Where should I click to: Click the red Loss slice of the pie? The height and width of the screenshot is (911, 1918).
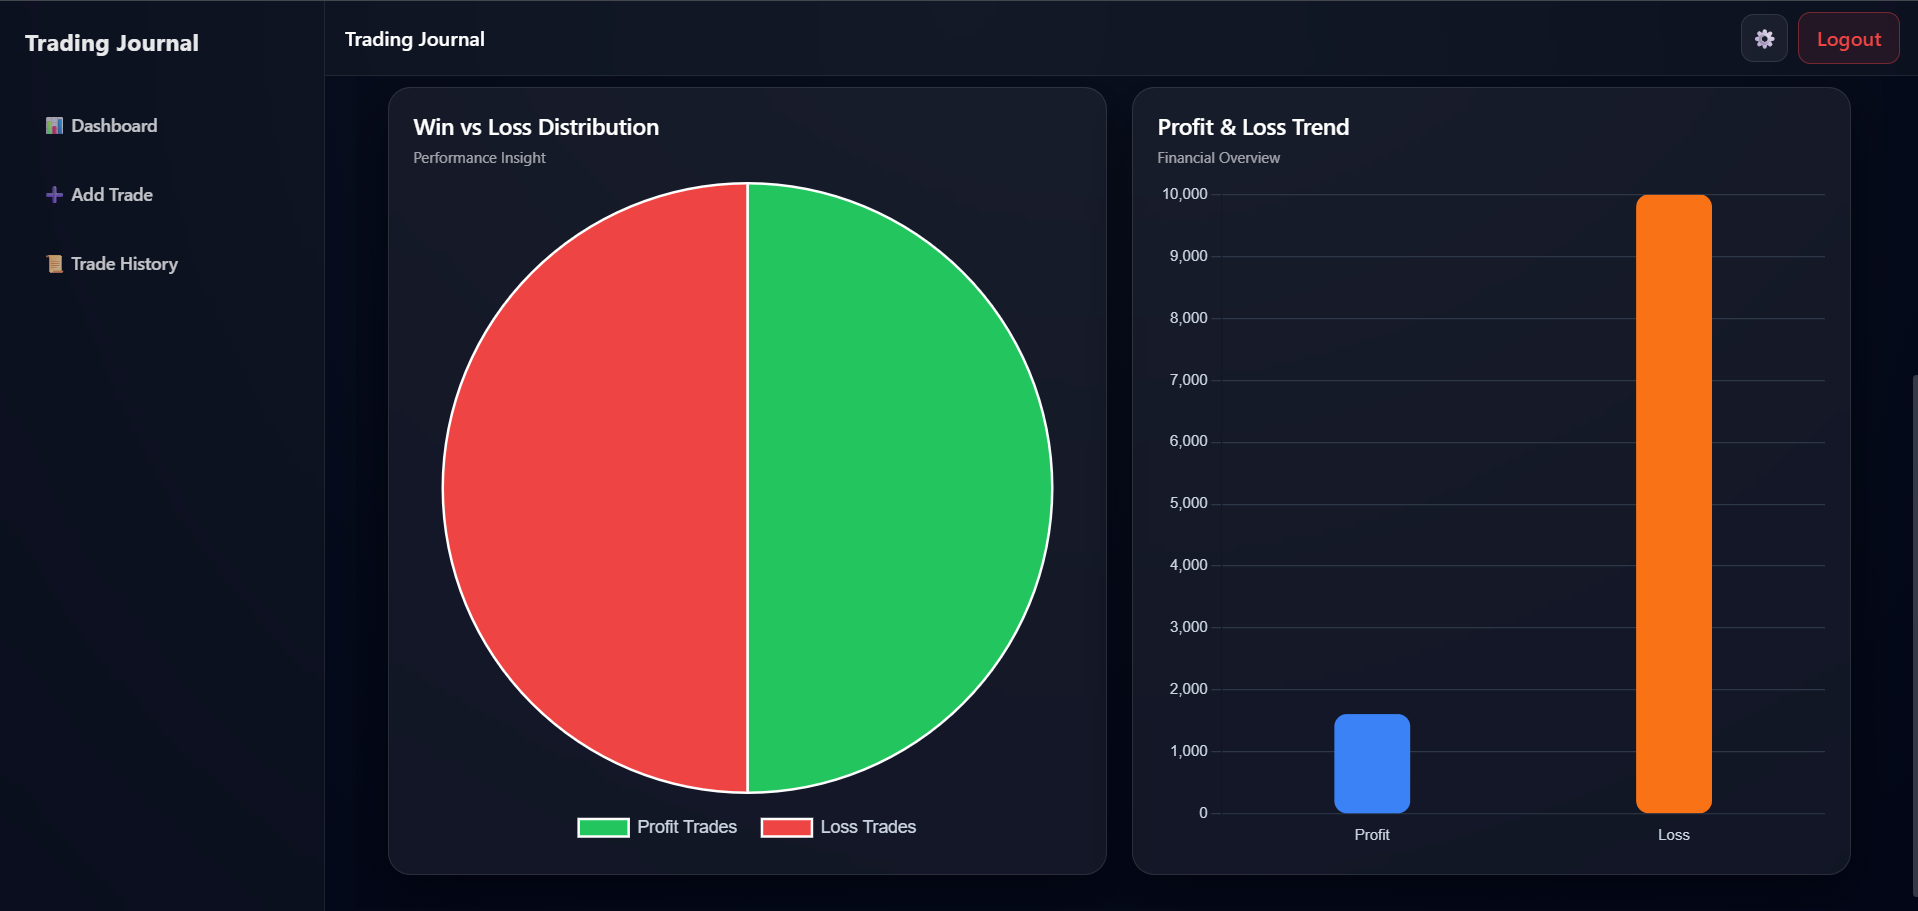pos(595,488)
